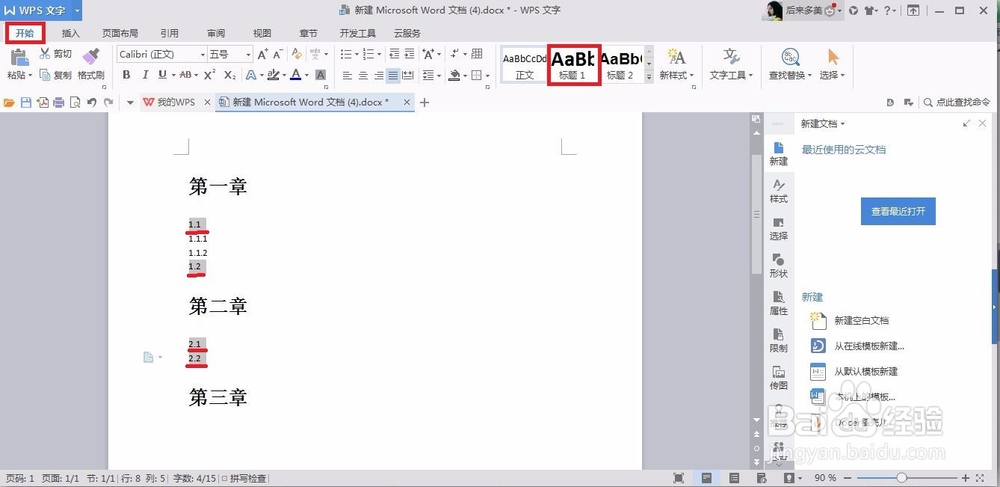Insert table via grid icon
Screen dimensions: 1000x487
tap(476, 54)
